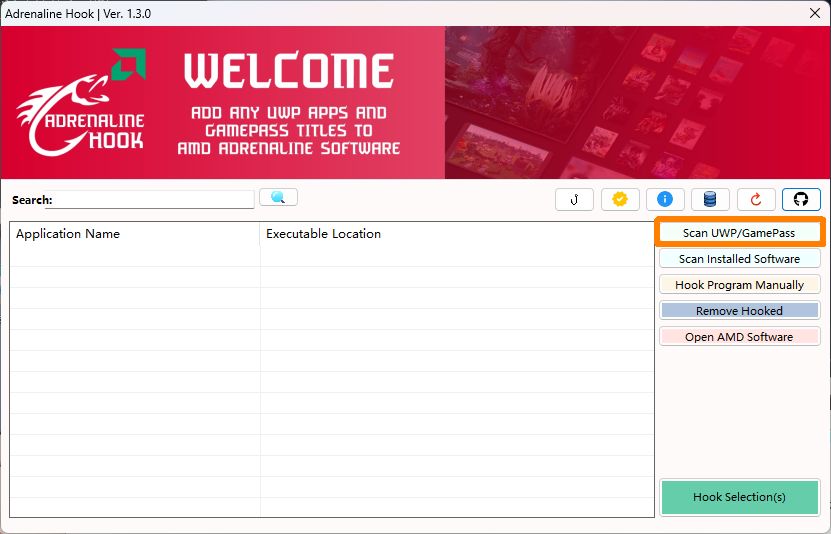This screenshot has height=534, width=831.
Task: Click the database icon button
Action: [x=710, y=200]
